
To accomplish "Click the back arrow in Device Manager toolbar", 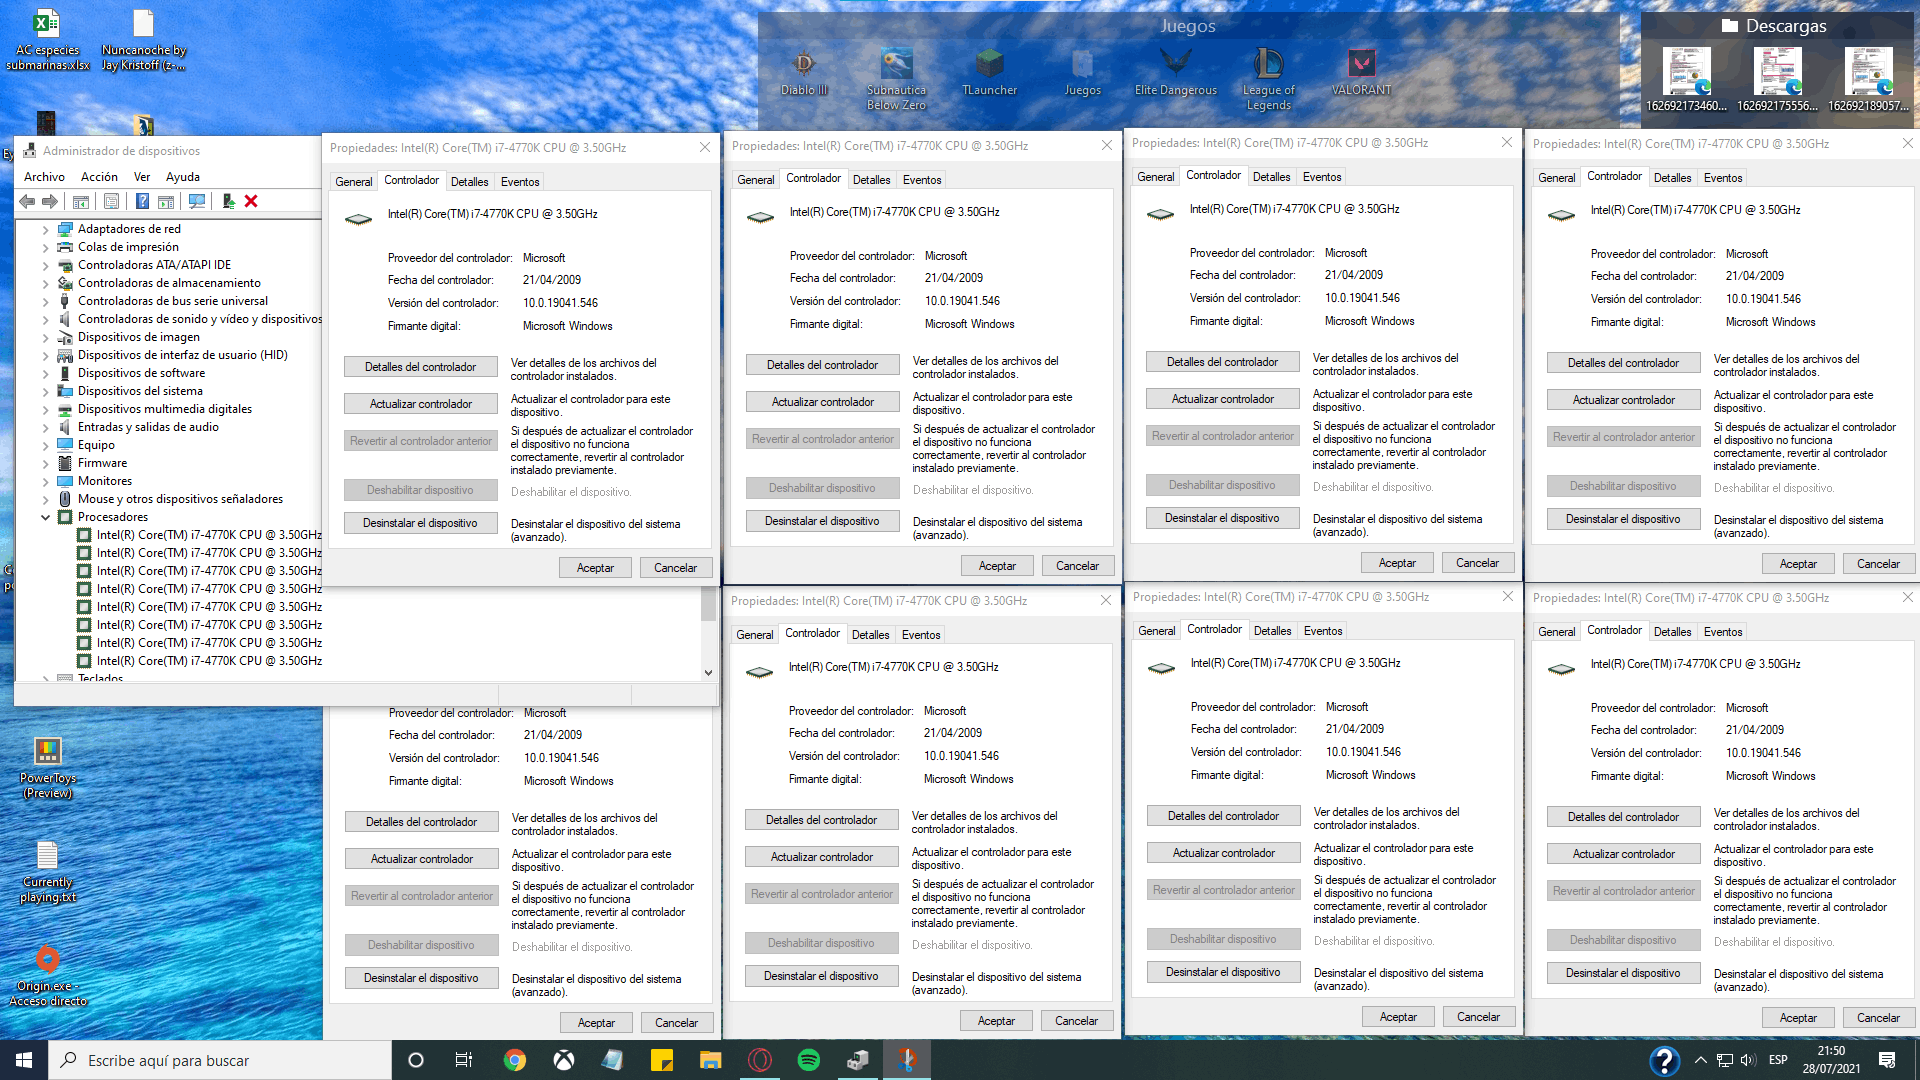I will 27,201.
